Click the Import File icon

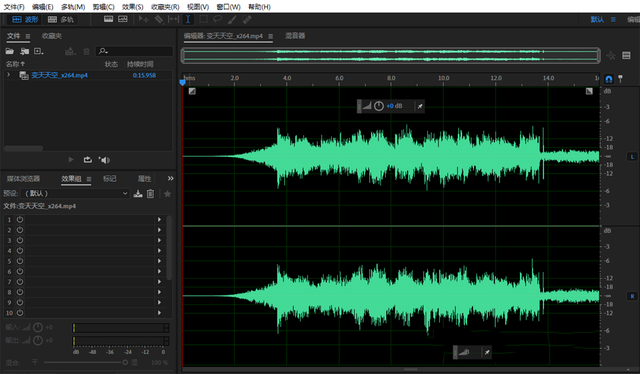pos(24,51)
